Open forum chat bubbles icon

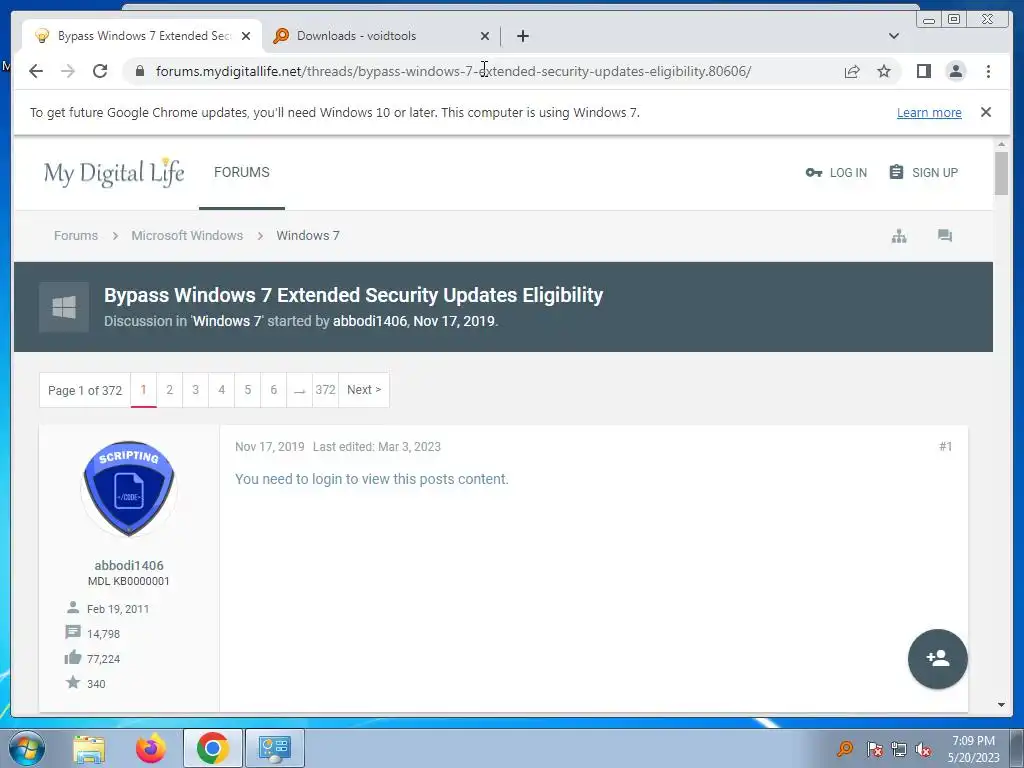click(944, 236)
